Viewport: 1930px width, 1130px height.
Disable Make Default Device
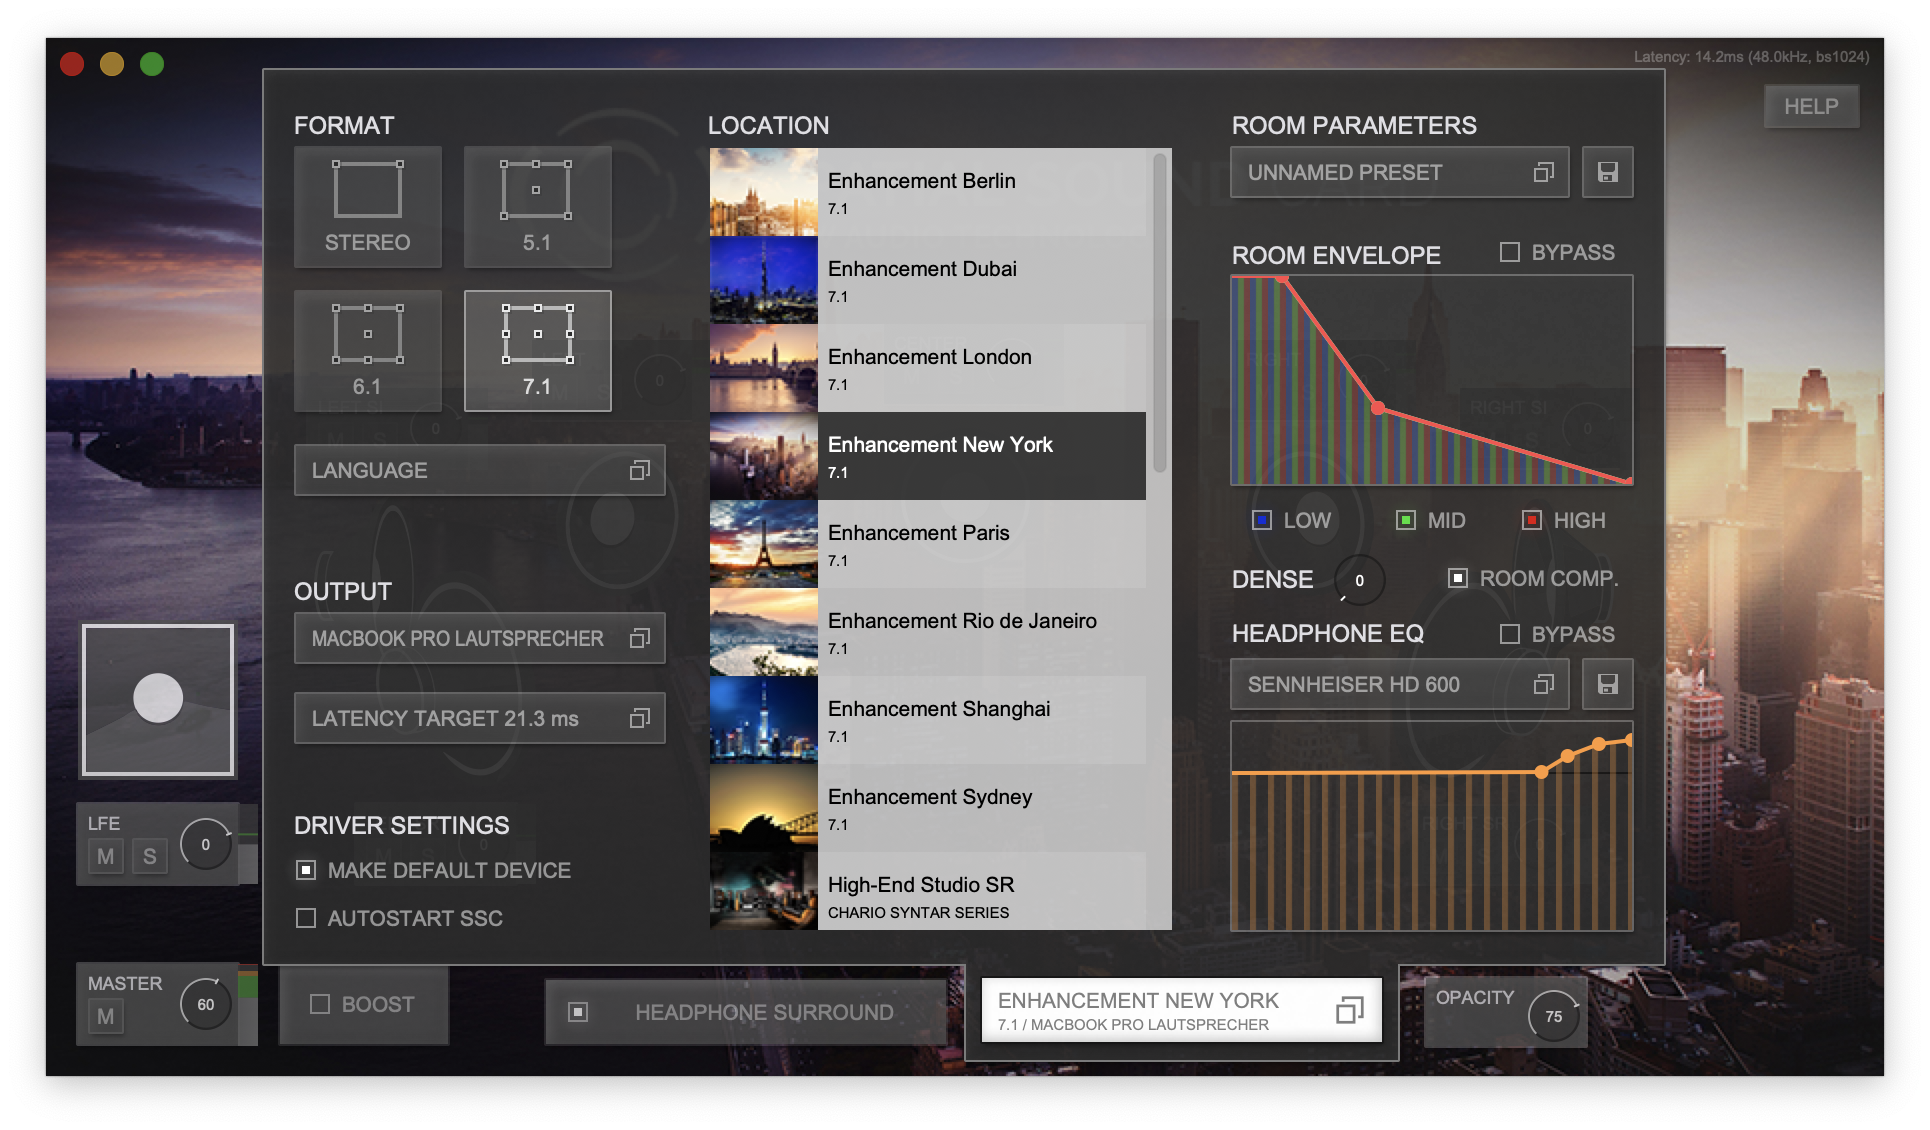305,870
